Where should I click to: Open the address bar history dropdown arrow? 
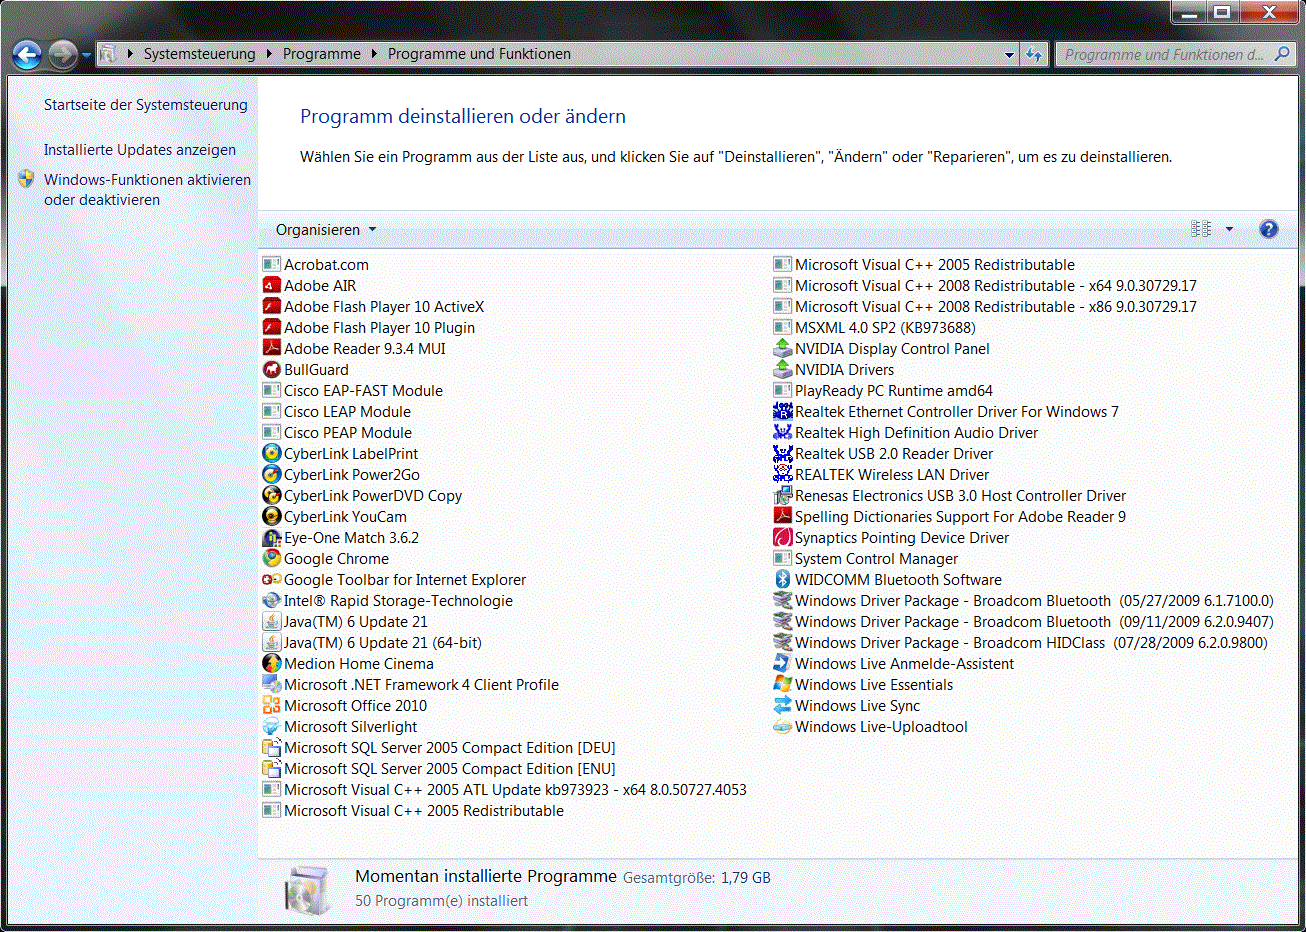[1009, 54]
